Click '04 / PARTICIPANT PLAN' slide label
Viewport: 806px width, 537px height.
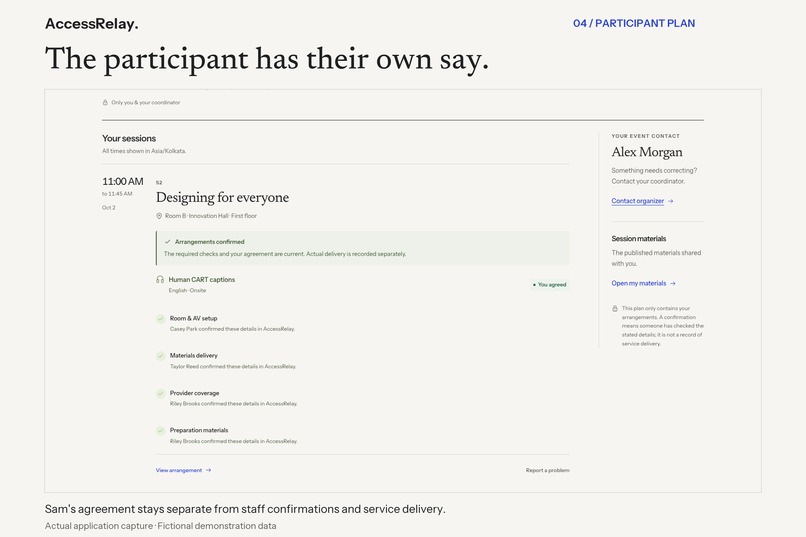point(634,23)
